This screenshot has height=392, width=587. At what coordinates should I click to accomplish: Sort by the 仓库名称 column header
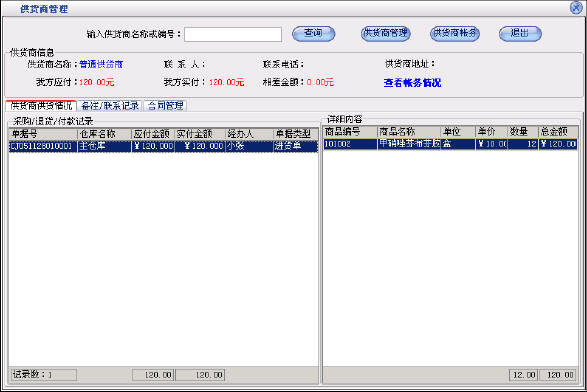click(x=104, y=134)
